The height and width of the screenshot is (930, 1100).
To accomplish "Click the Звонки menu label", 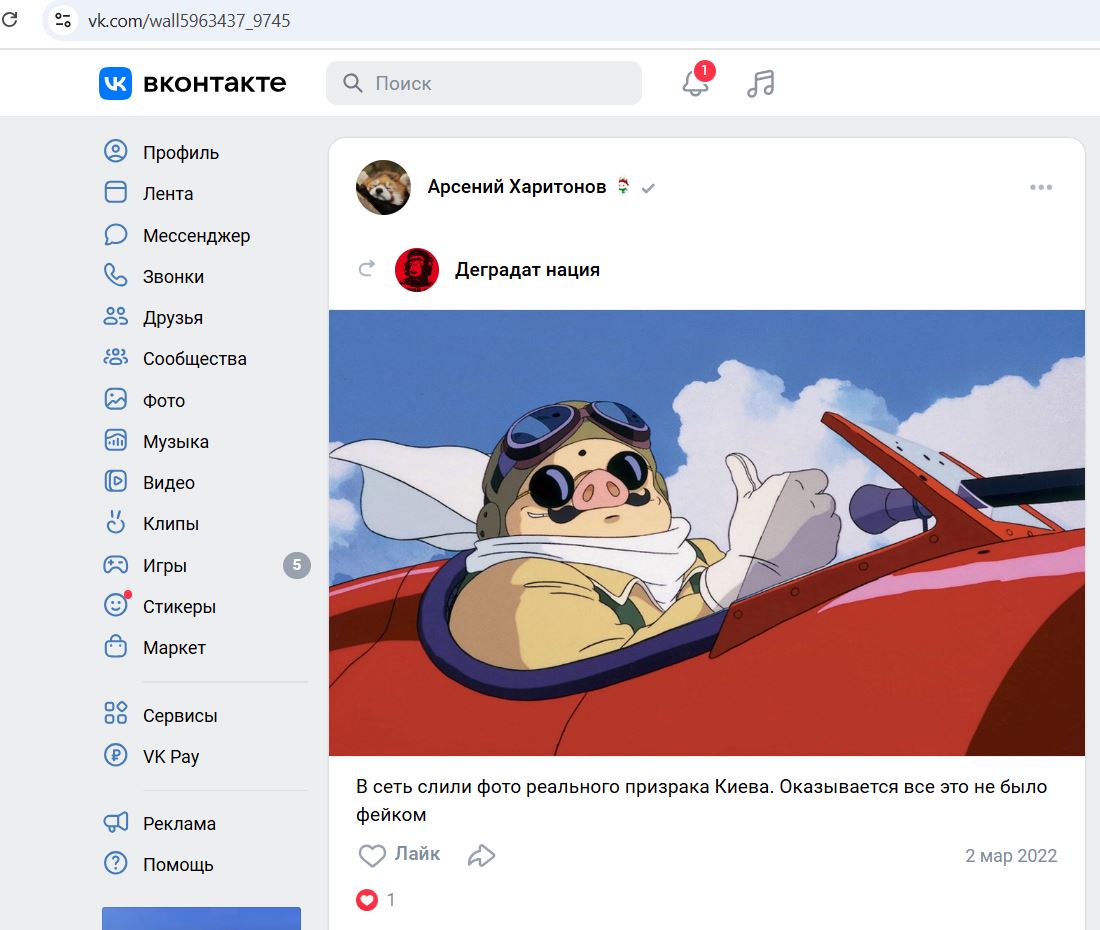I will click(173, 277).
